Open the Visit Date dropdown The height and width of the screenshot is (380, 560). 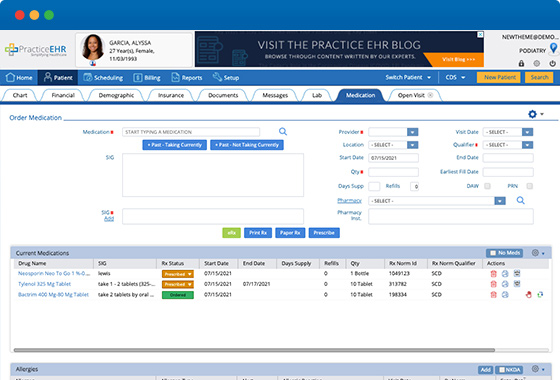tap(528, 132)
